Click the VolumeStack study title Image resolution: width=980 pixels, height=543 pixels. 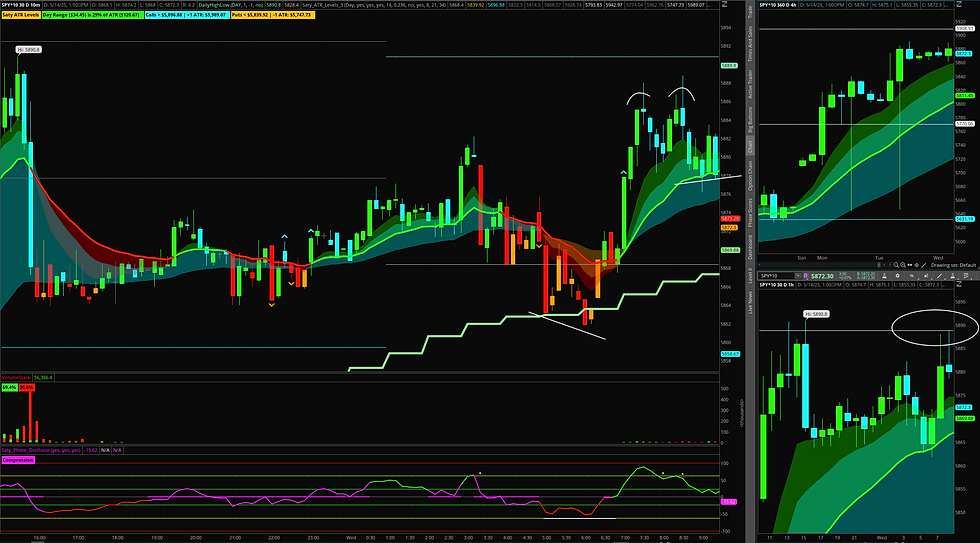[16, 377]
